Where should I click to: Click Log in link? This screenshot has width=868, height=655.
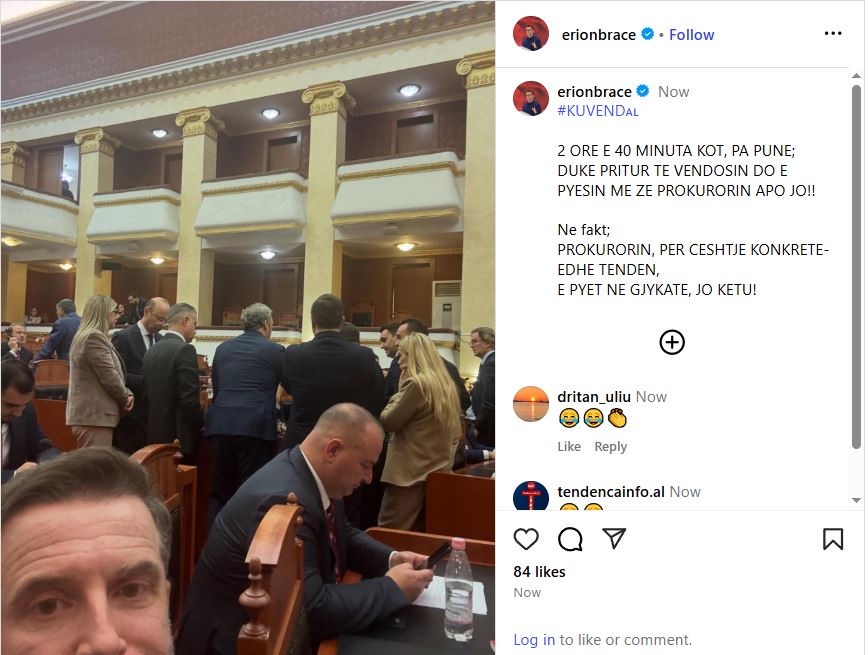pos(534,639)
